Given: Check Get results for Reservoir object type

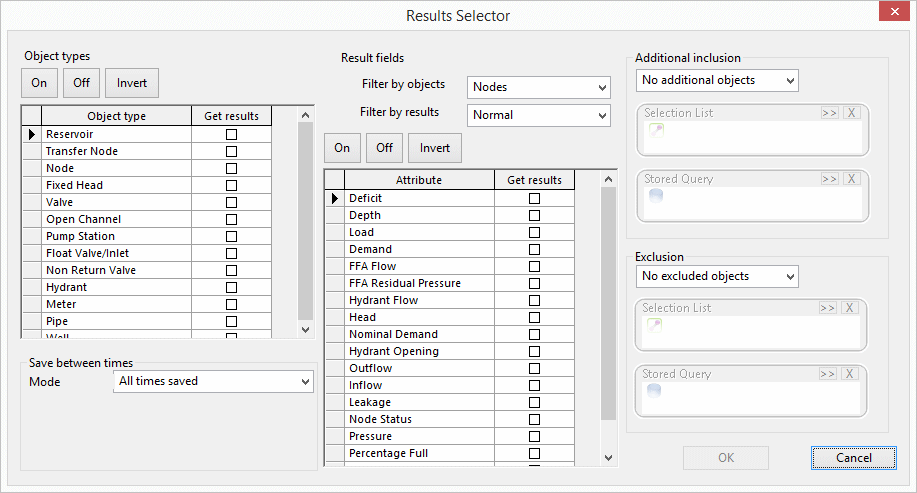Looking at the screenshot, I should tap(232, 134).
